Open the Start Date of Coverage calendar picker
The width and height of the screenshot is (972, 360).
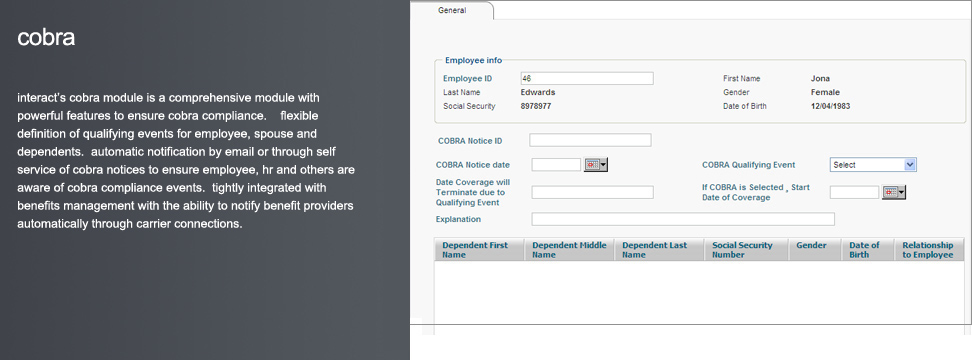click(x=894, y=193)
